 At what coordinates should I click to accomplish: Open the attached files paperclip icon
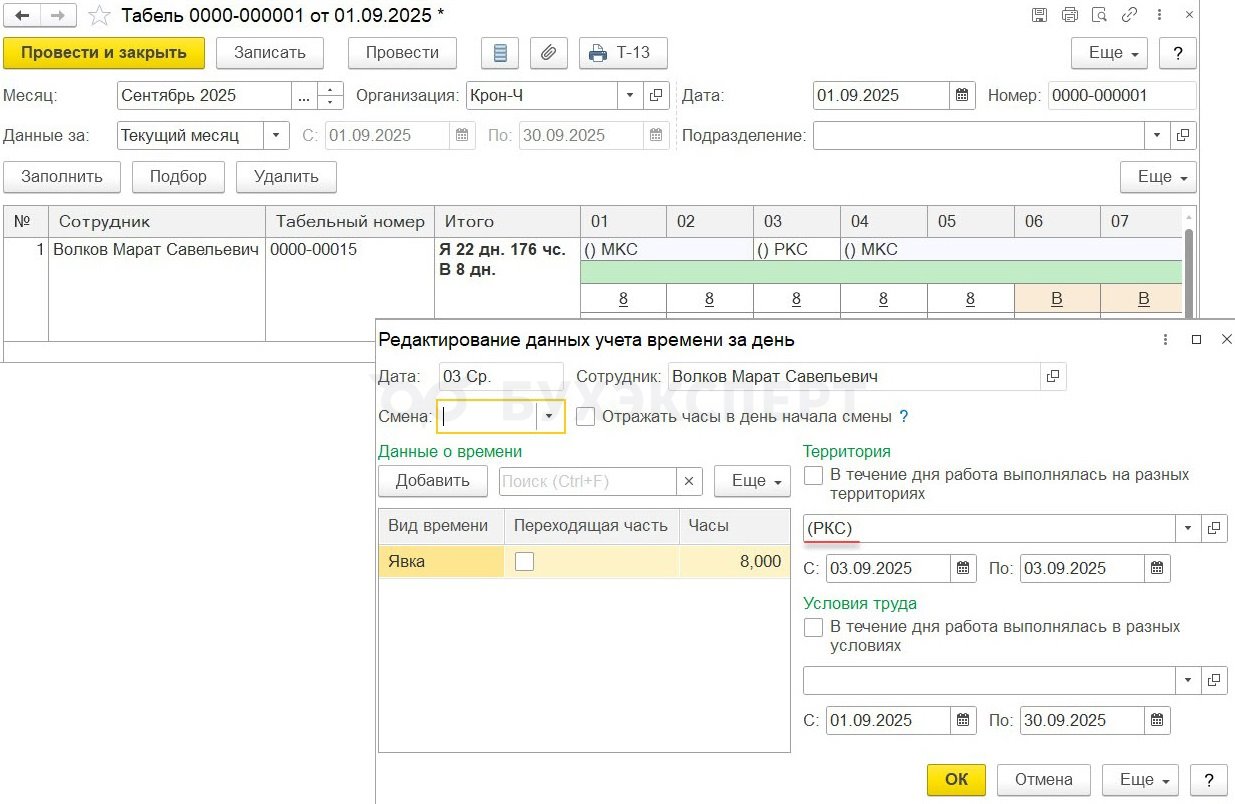coord(548,53)
